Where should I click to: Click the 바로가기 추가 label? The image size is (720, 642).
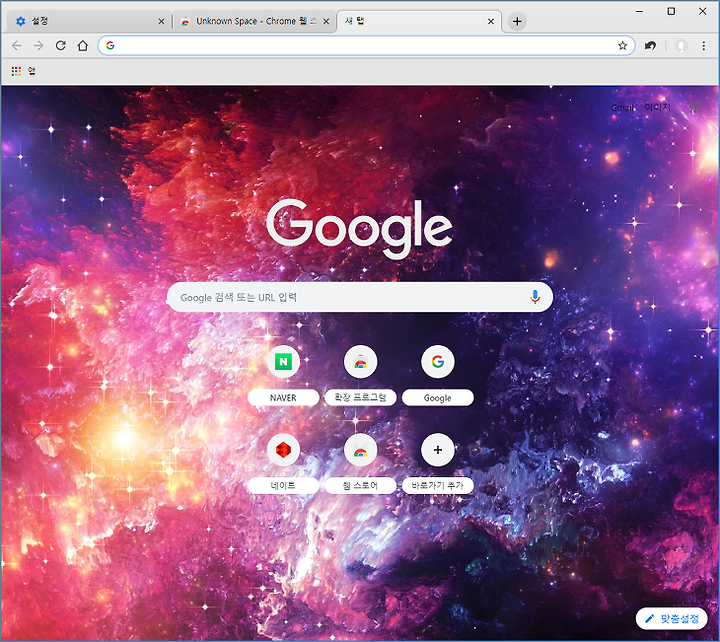coord(438,485)
